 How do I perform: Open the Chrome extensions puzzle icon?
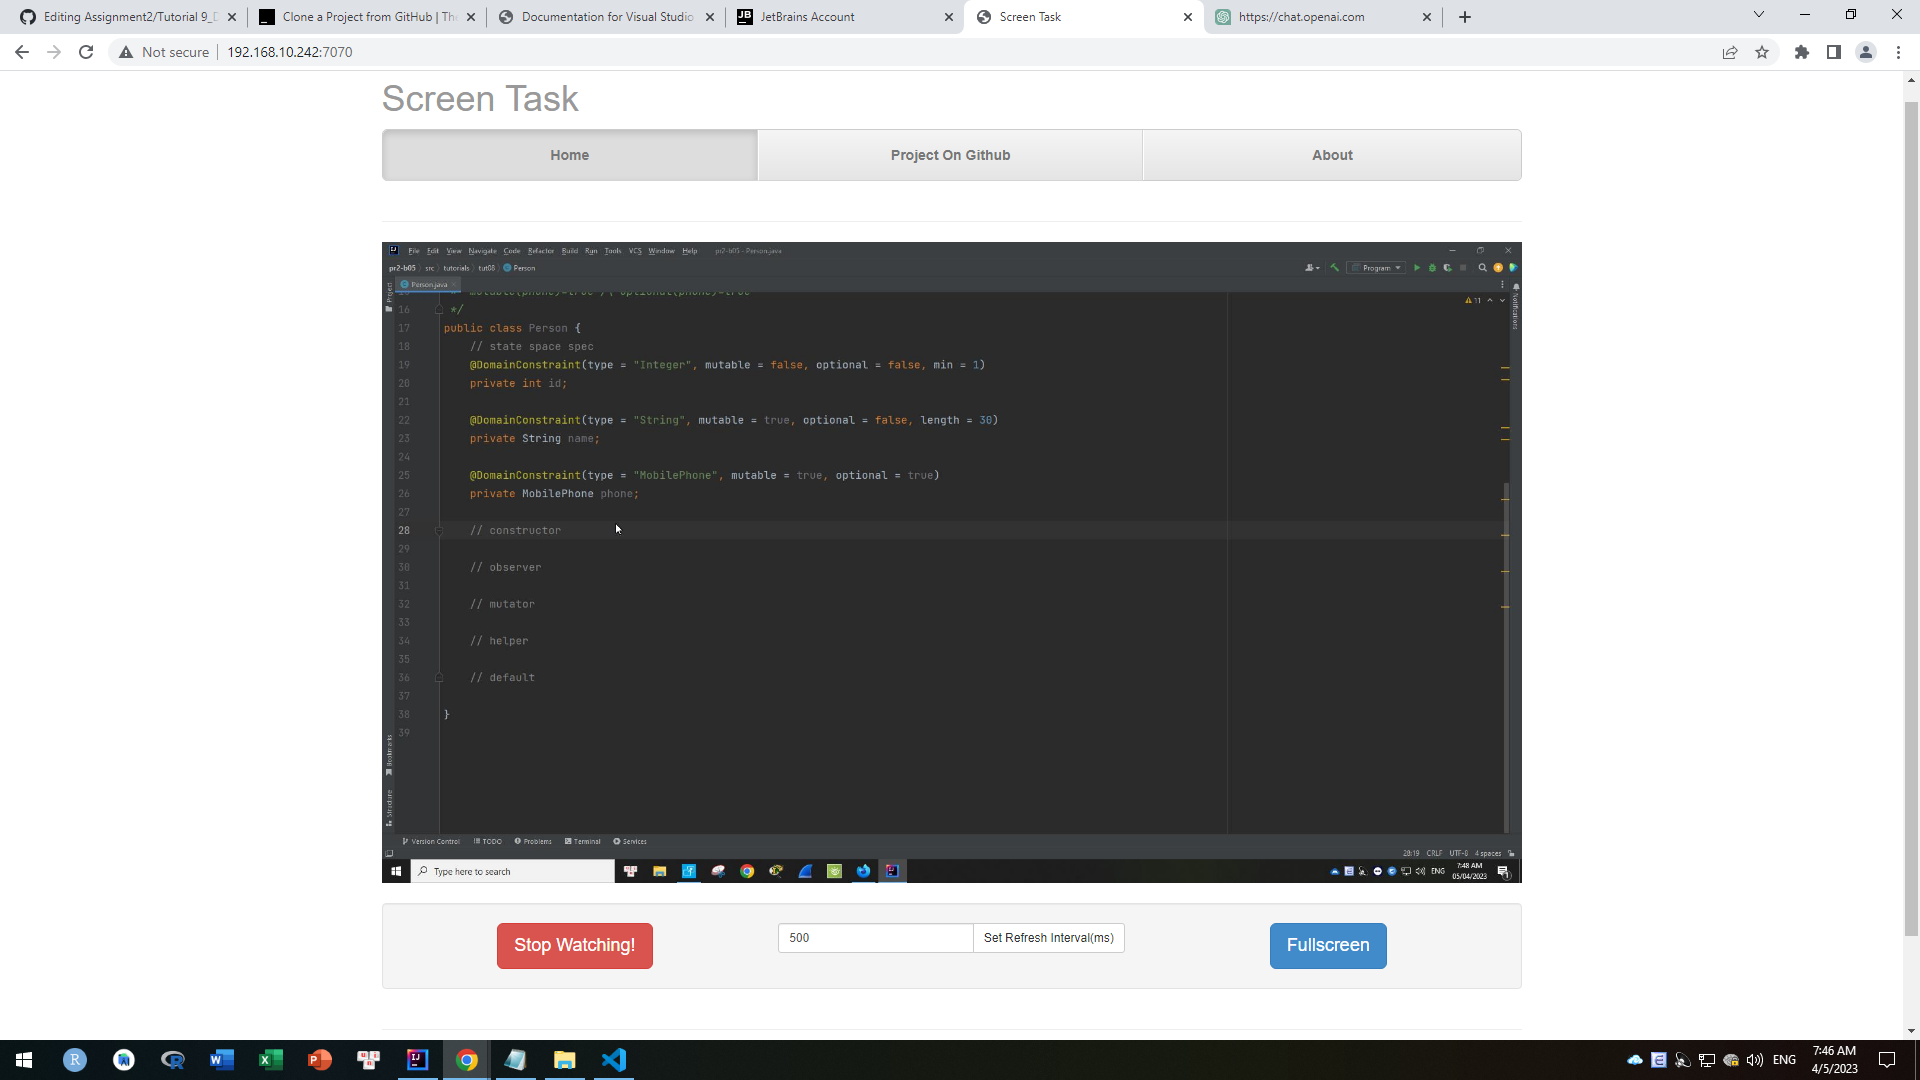[1802, 52]
